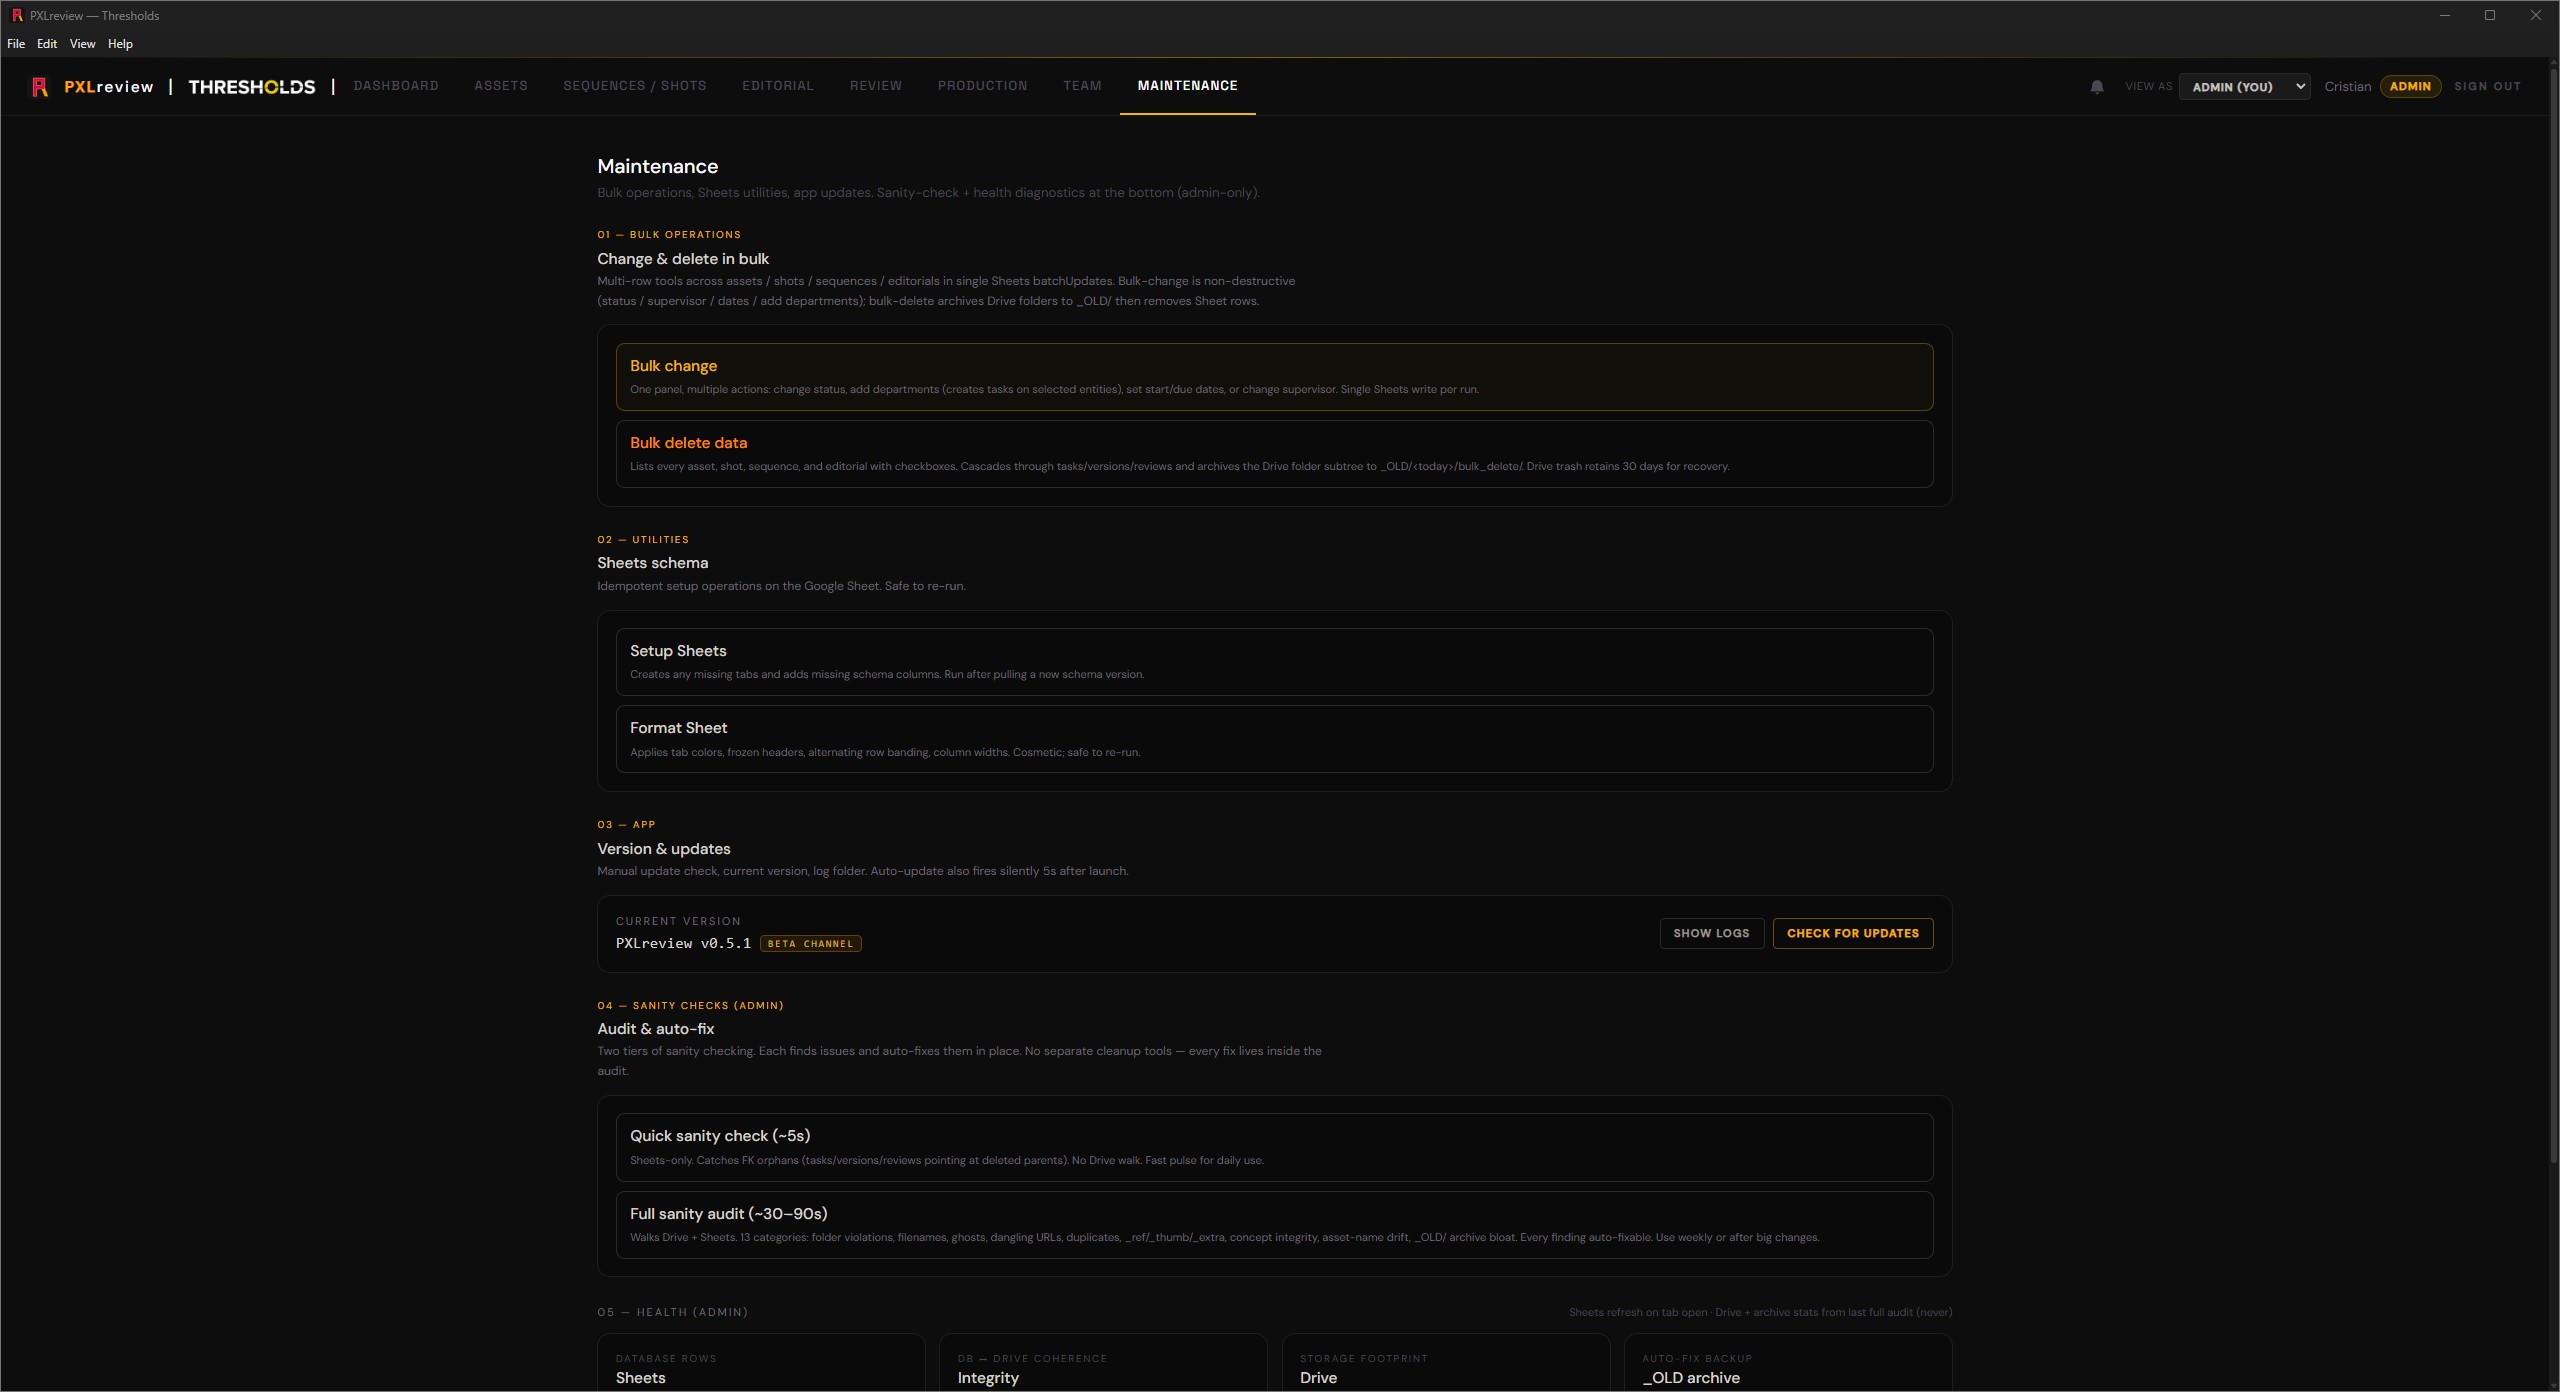The width and height of the screenshot is (2560, 1392).
Task: Click the Show Logs button
Action: [x=1711, y=934]
